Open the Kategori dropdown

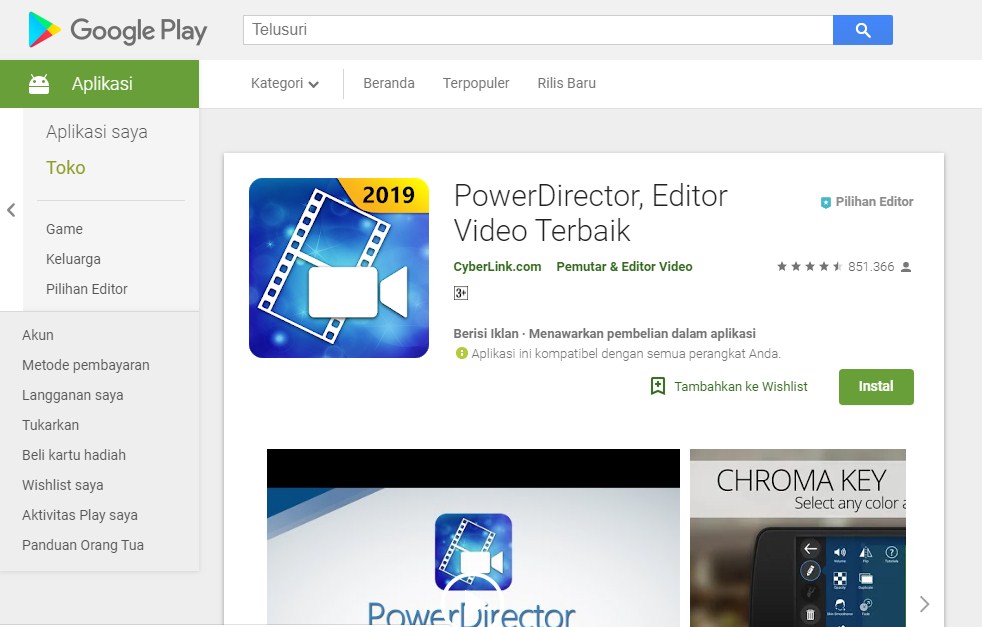[285, 83]
